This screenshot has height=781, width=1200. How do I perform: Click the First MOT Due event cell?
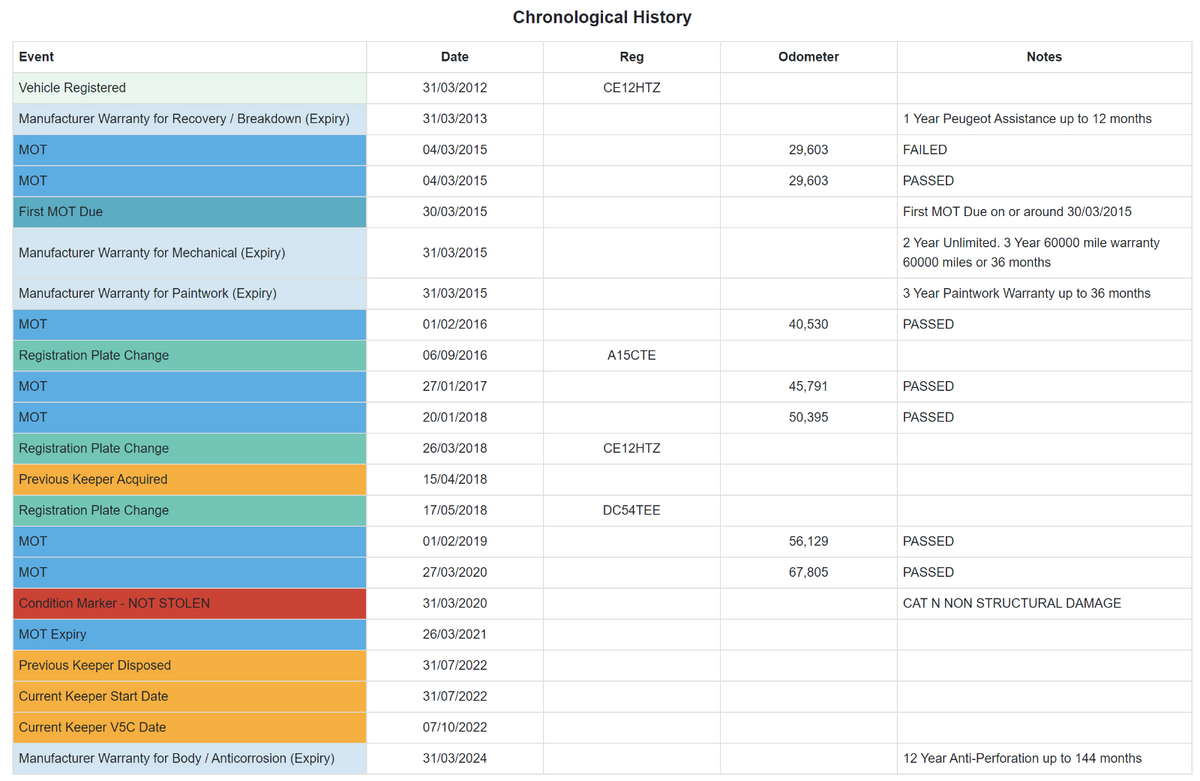point(189,212)
